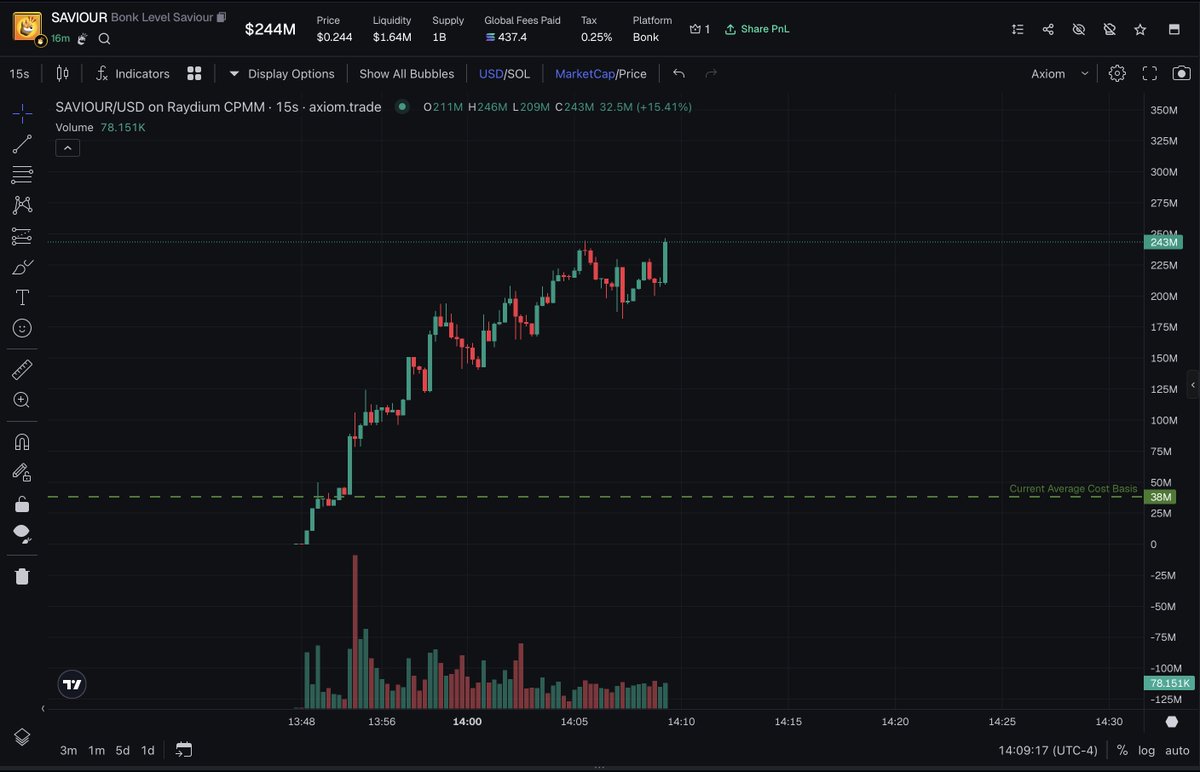1200x772 pixels.
Task: Open the timezone menu 14:09:17 (UTC-4)
Action: 1047,750
